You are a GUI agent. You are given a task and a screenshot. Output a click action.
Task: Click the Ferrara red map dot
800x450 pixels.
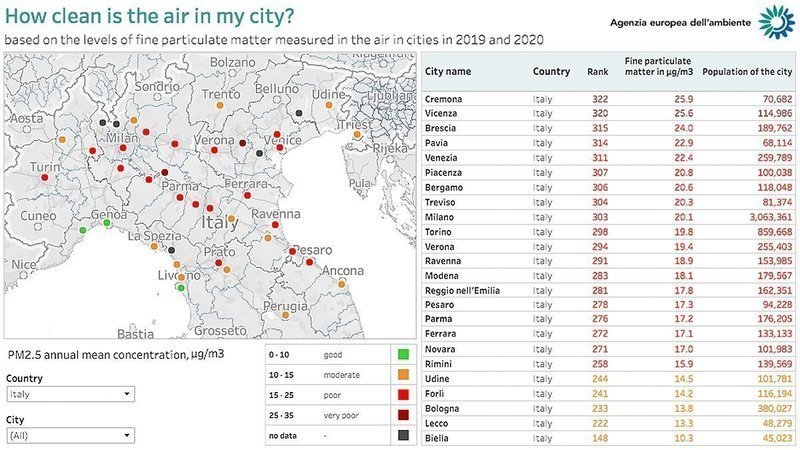(247, 195)
